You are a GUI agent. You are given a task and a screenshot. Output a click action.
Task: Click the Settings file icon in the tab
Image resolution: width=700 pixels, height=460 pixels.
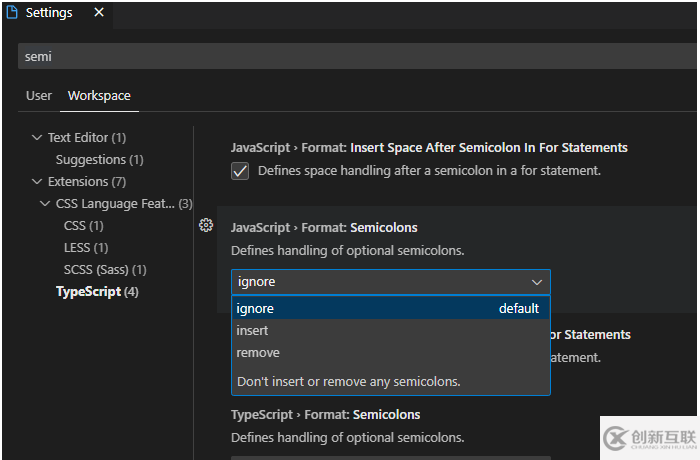12,13
